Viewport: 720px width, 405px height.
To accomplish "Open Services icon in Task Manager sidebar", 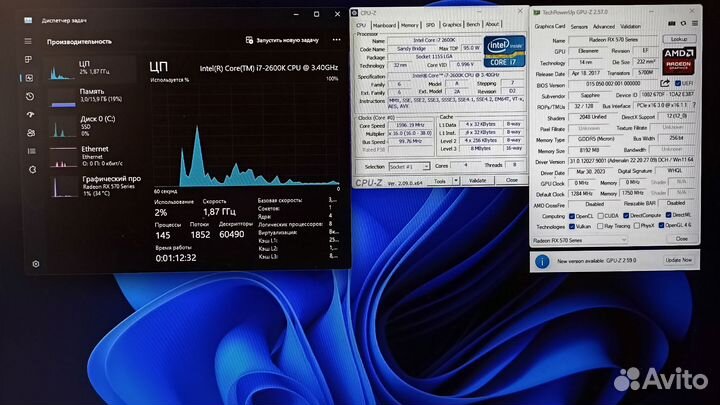I will click(32, 169).
